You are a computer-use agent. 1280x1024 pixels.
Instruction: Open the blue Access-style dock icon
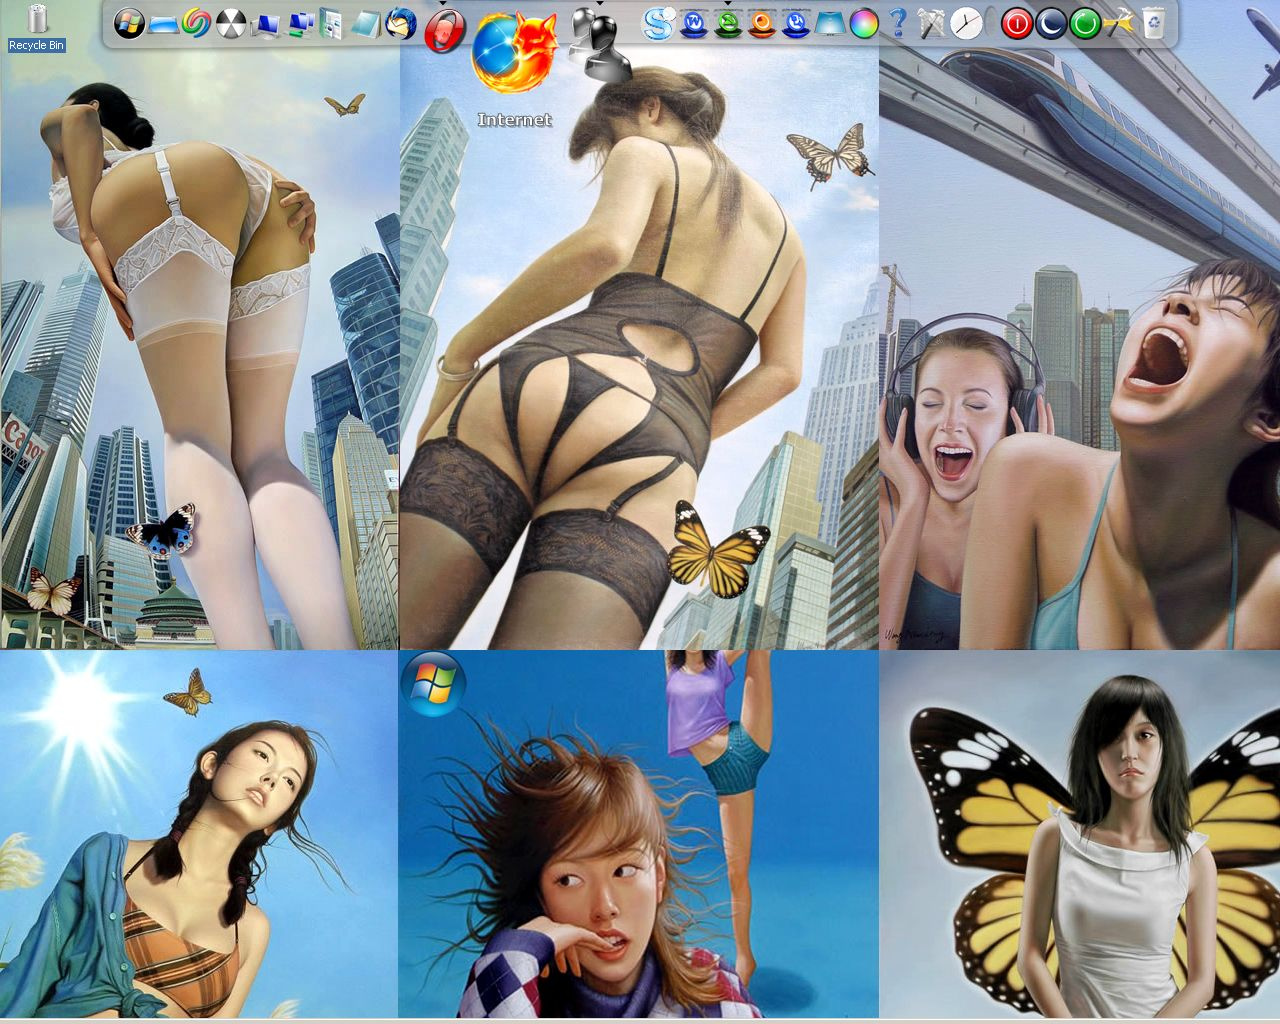[x=796, y=23]
